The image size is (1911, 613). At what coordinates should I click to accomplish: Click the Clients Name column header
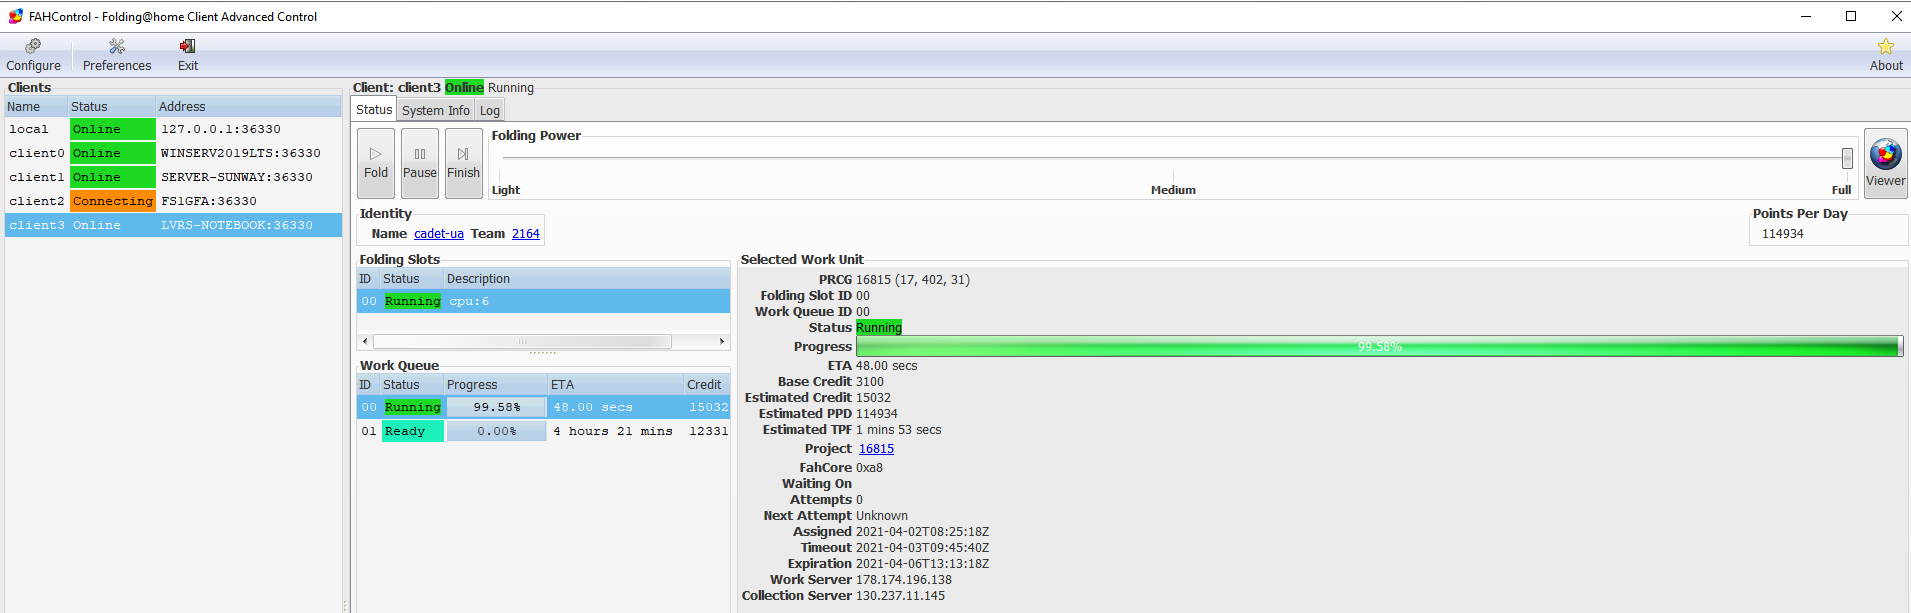(36, 107)
